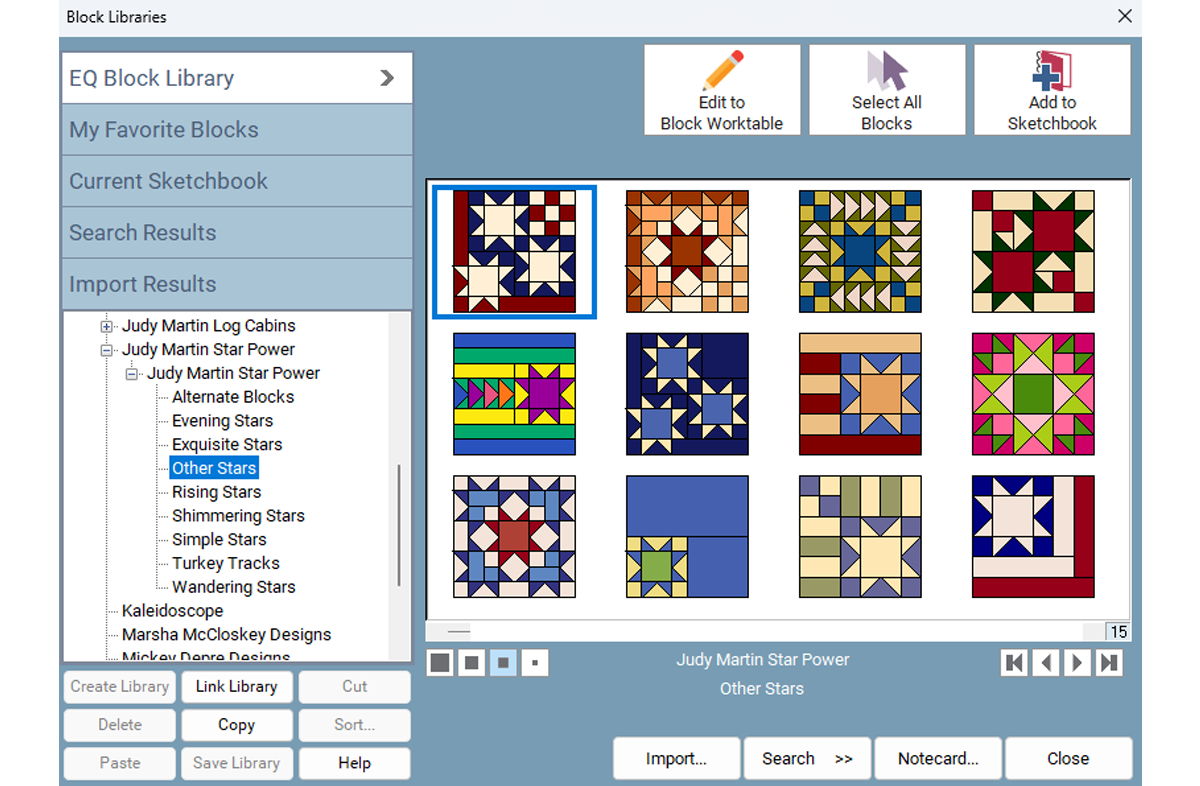Select the Evening Stars category in tree
This screenshot has height=786, width=1200.
(222, 421)
